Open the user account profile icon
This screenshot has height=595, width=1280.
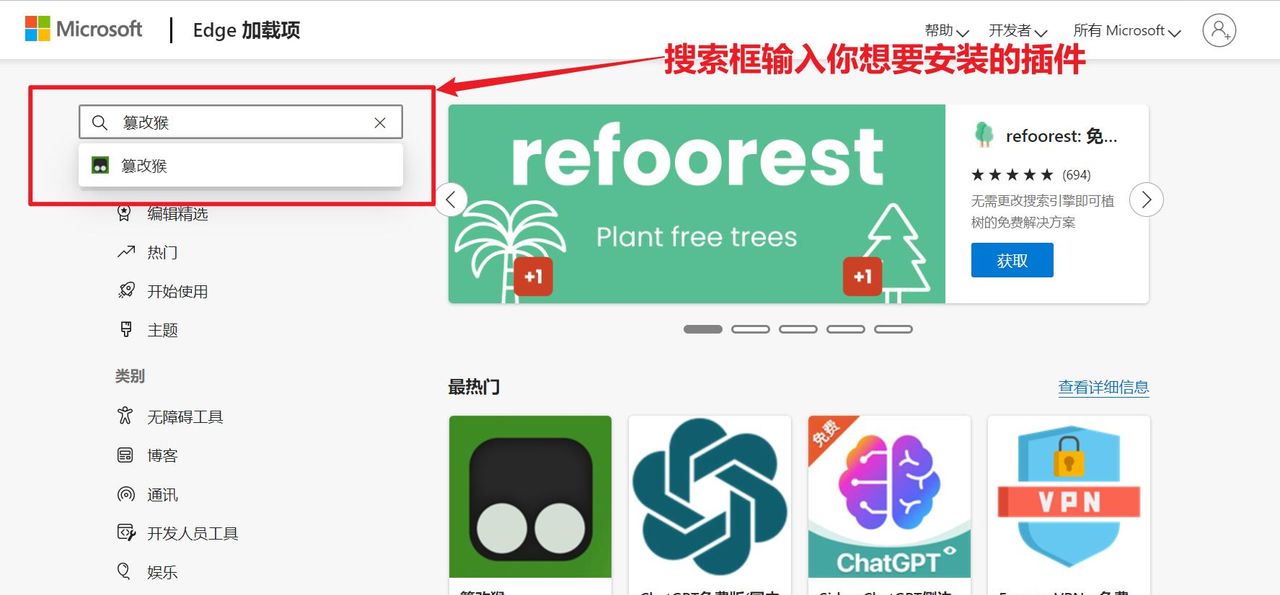(1219, 30)
